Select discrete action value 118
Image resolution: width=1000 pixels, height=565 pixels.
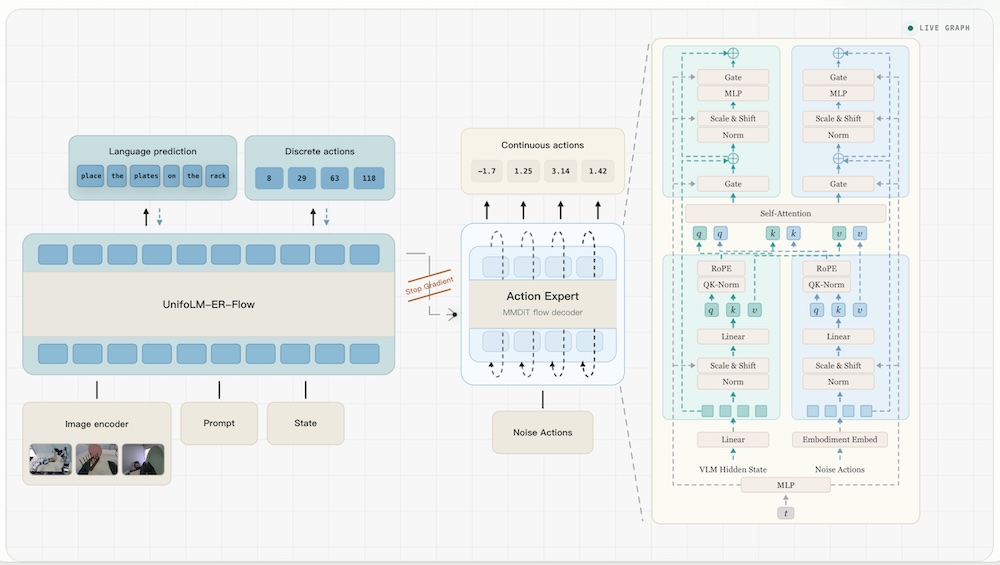pyautogui.click(x=369, y=178)
